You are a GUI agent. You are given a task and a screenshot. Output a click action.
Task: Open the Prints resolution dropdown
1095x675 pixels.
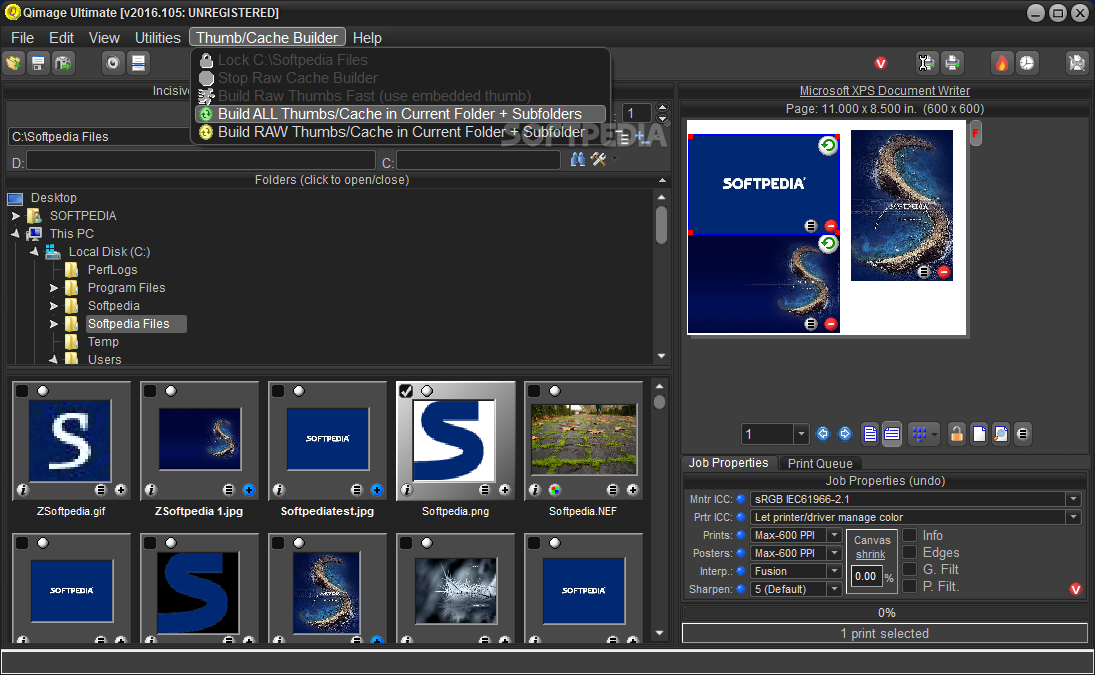point(834,535)
